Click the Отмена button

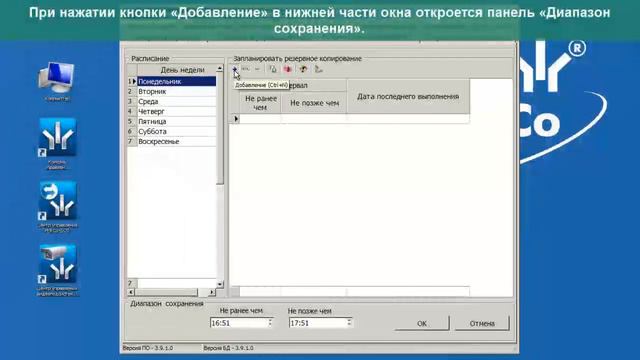[x=482, y=323]
